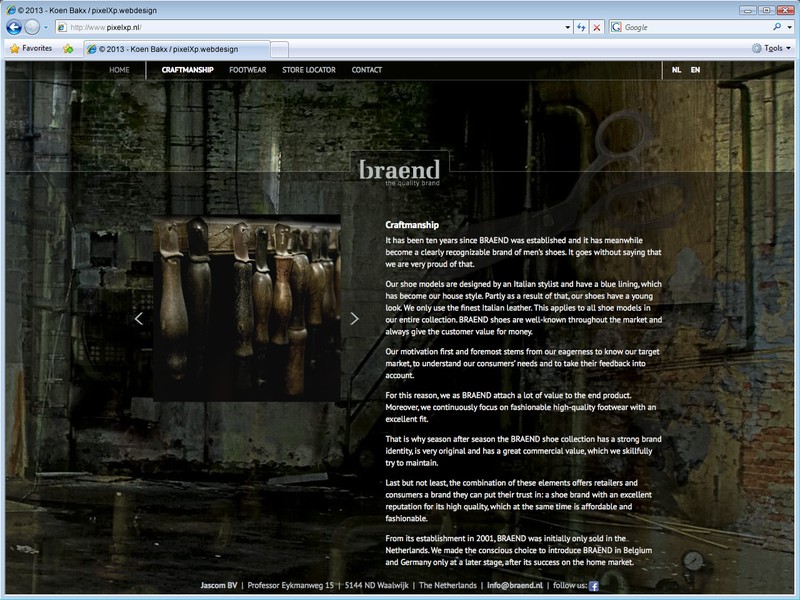The image size is (800, 600).
Task: Switch site language to NL
Action: 677,70
